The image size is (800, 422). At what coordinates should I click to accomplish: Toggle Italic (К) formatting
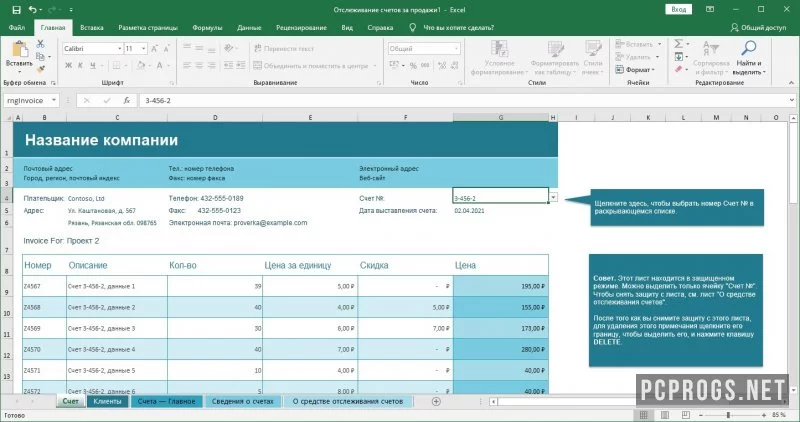tap(81, 65)
